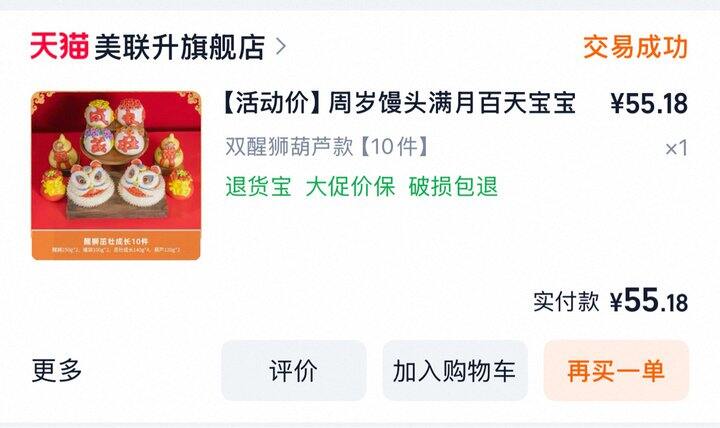This screenshot has height=428, width=720.
Task: Click the orange 再买一单 button
Action: (x=616, y=371)
